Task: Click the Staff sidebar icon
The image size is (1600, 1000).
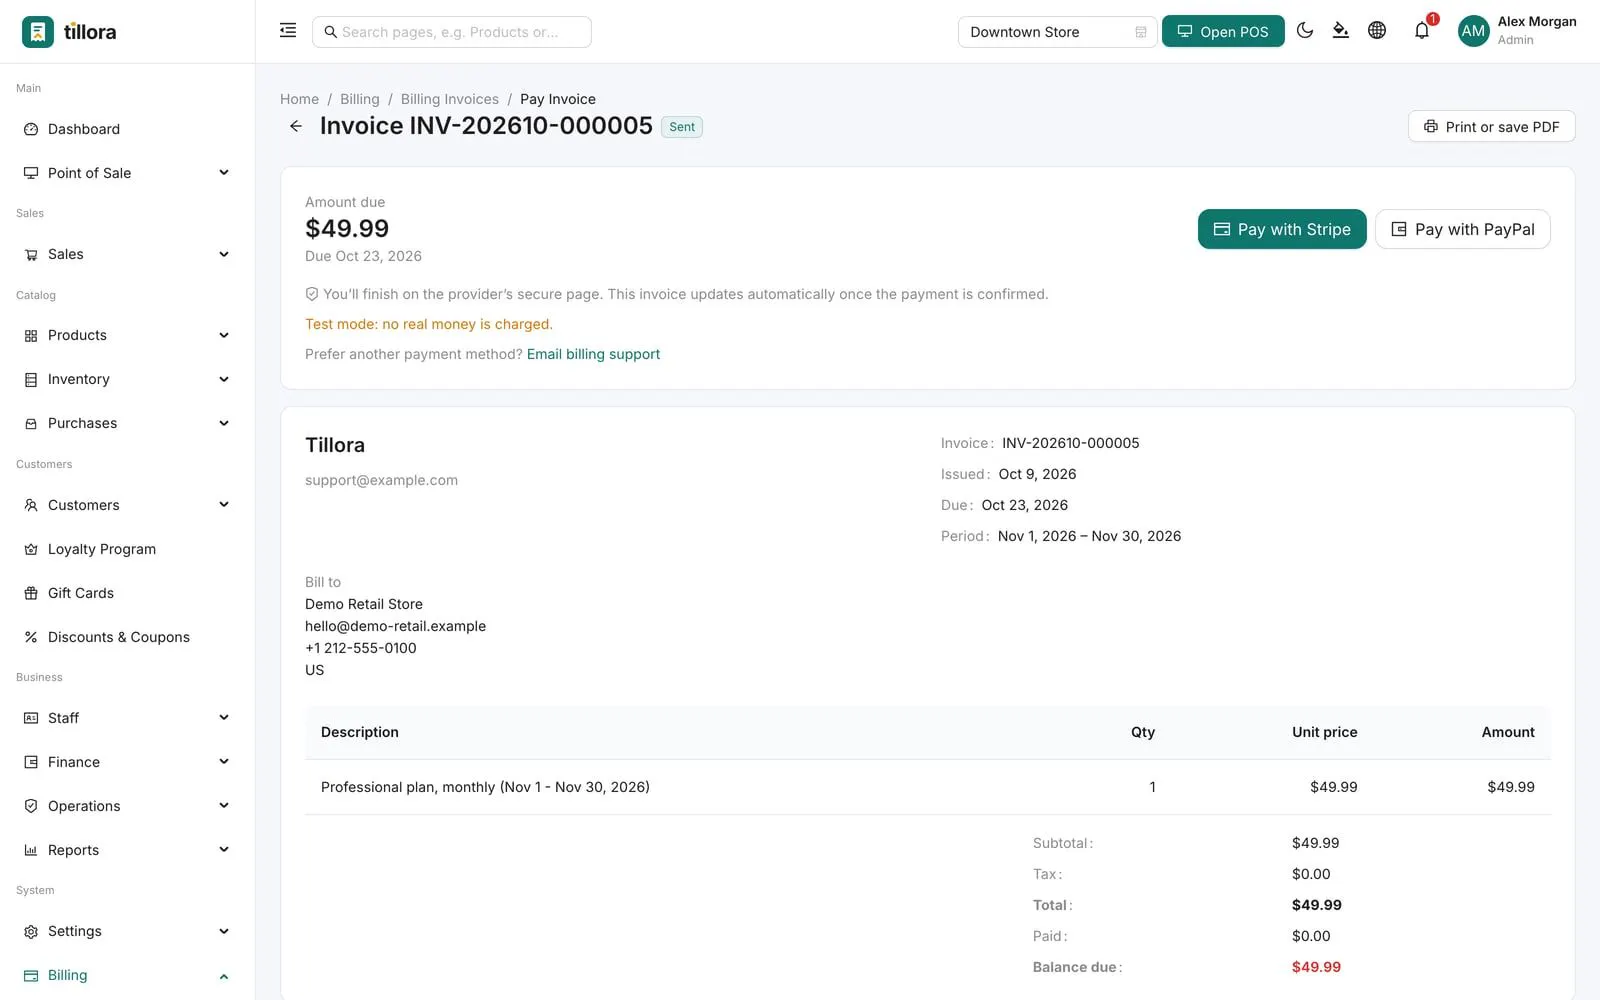Action: [31, 718]
